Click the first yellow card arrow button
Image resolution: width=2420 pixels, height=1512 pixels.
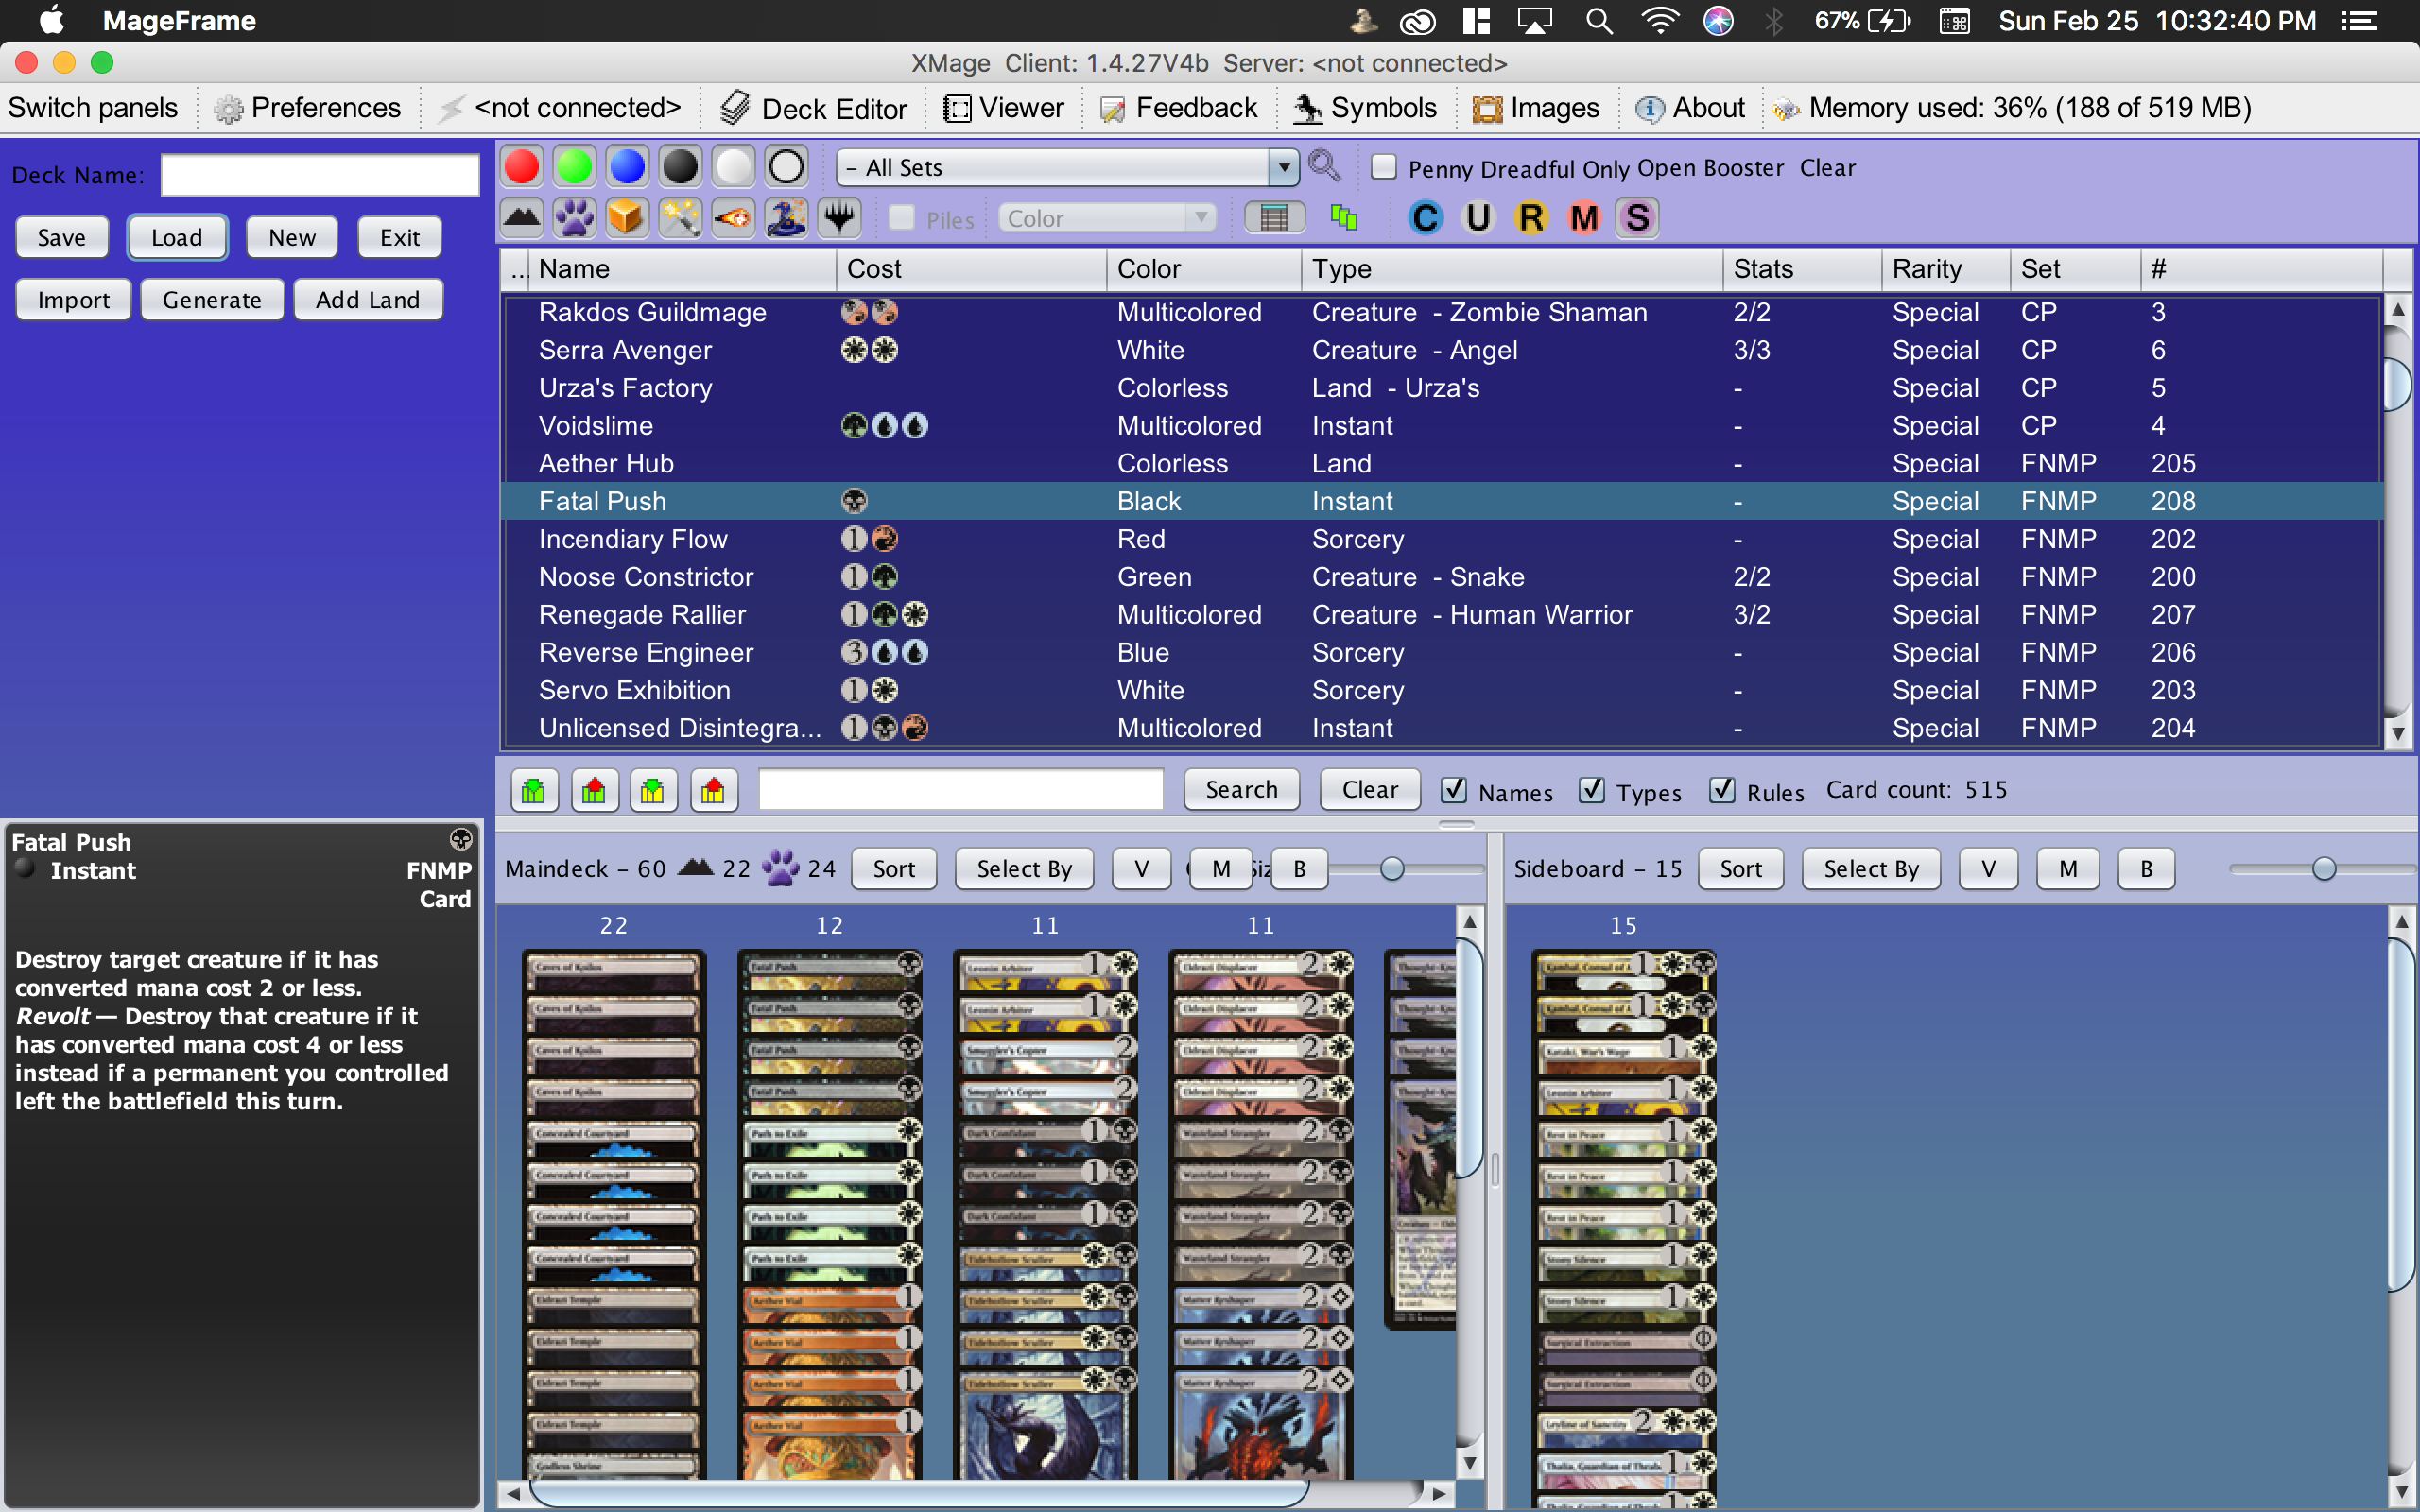point(653,790)
